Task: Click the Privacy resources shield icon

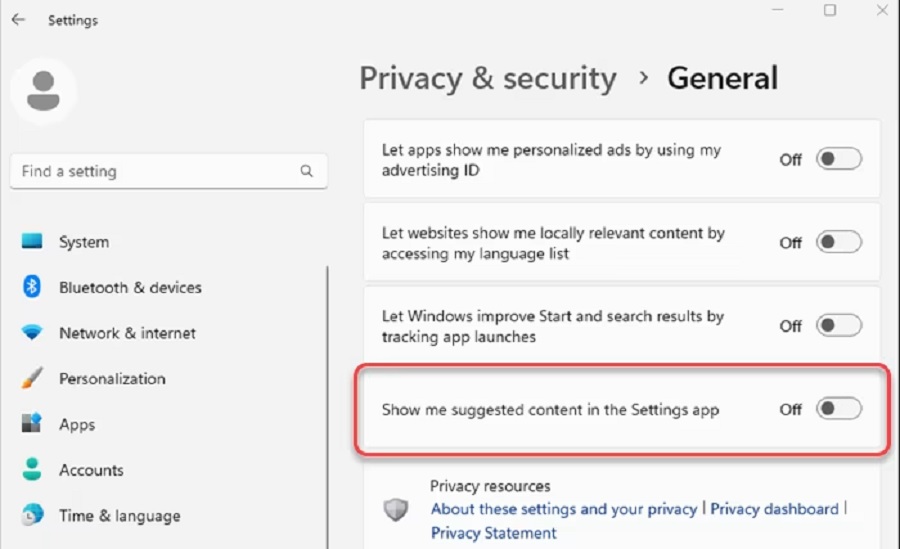Action: [x=395, y=509]
